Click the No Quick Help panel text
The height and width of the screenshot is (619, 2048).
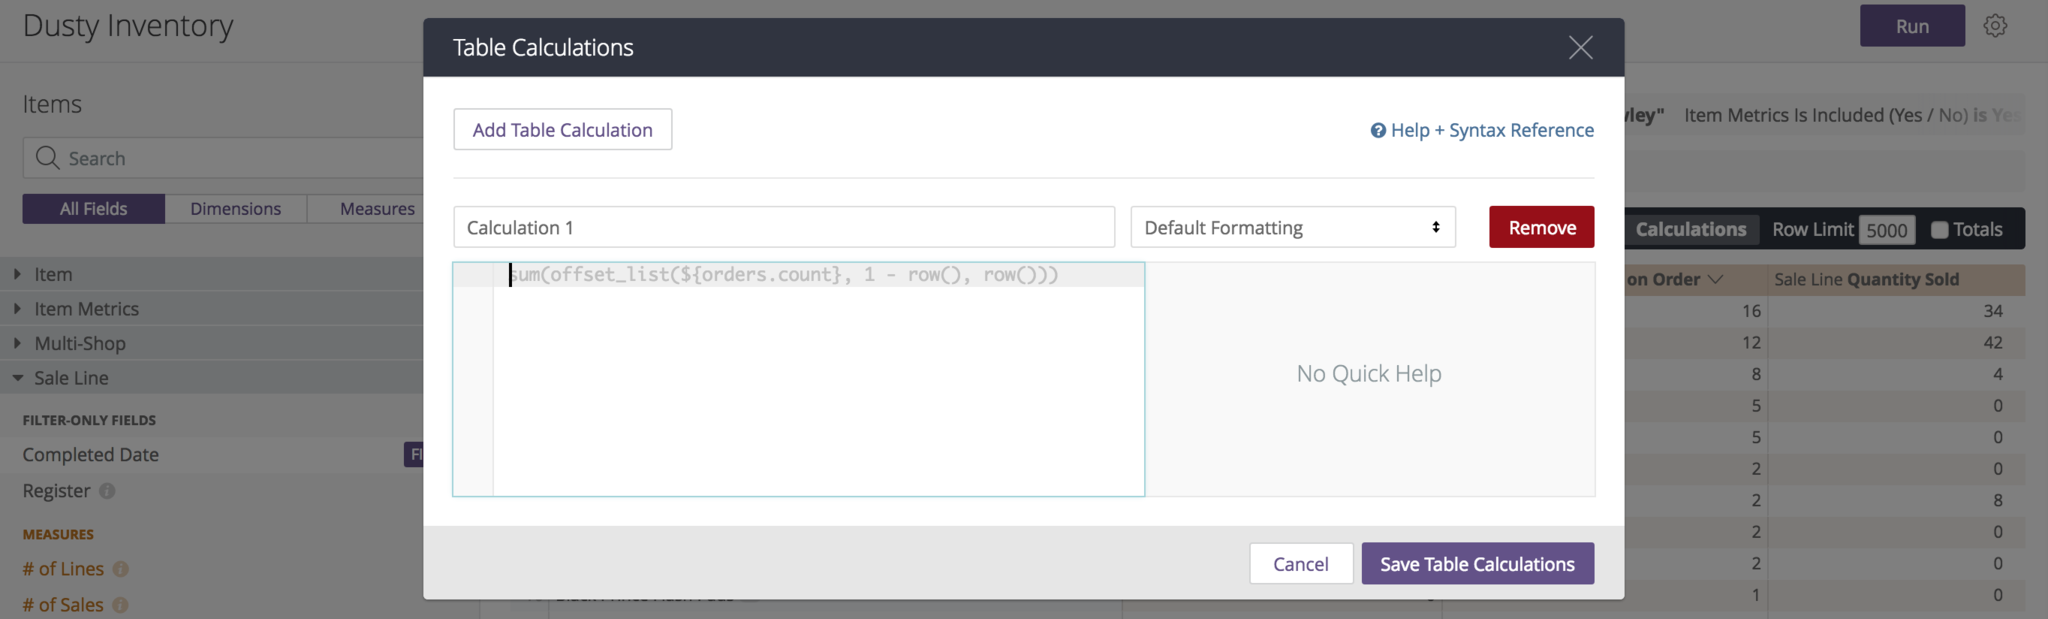1369,373
